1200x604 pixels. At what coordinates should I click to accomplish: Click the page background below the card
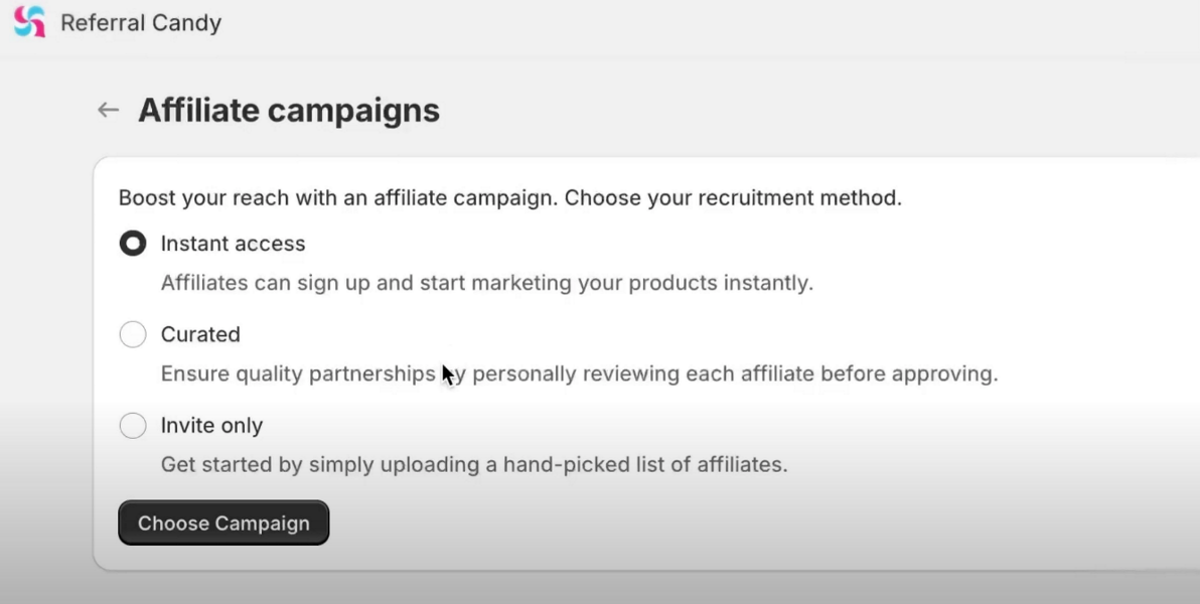(600, 590)
